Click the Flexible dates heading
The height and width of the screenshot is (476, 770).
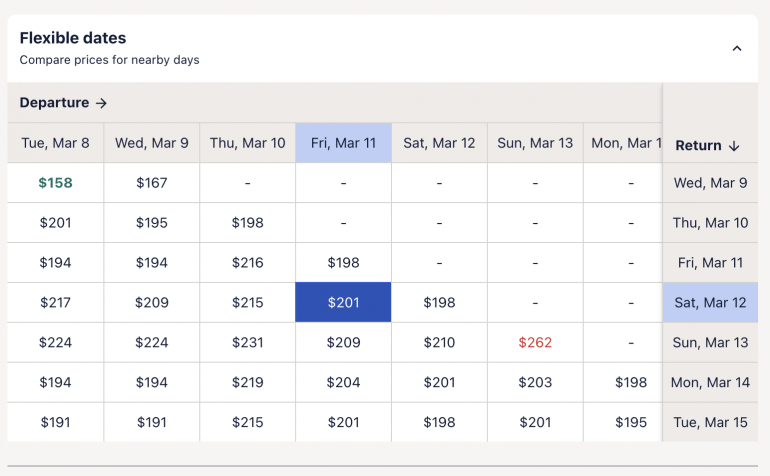pos(73,38)
